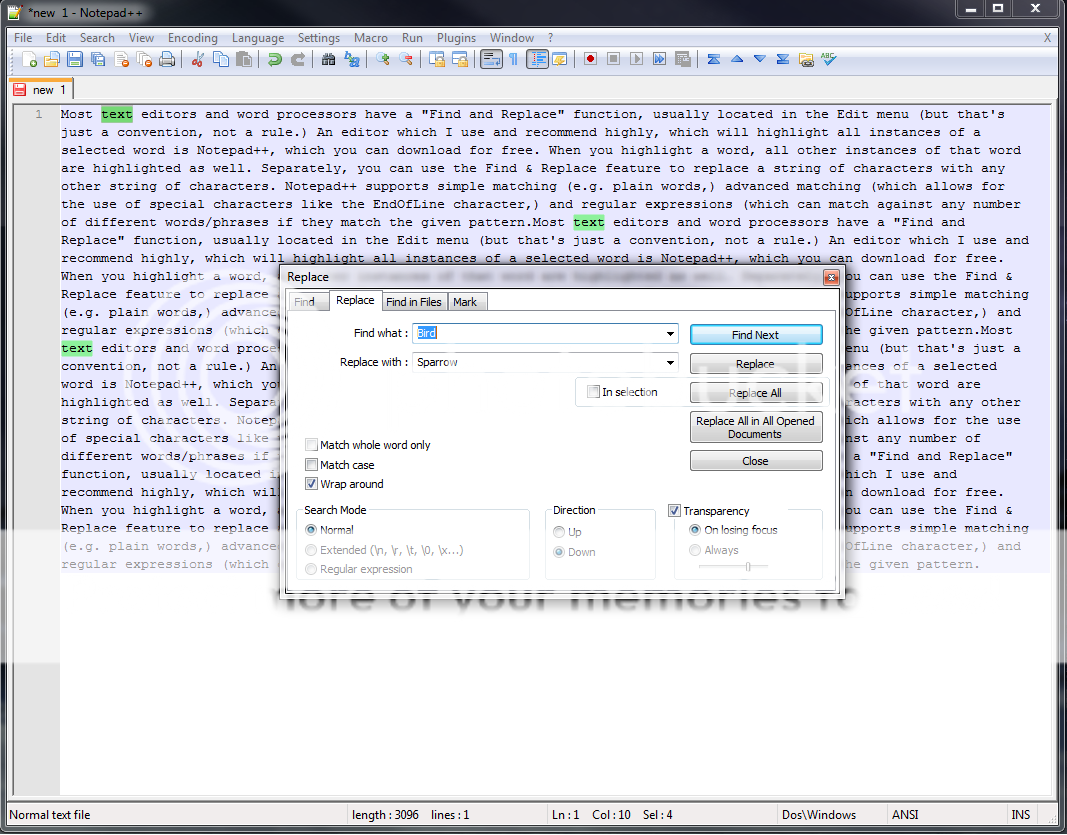The image size is (1067, 835).
Task: Click the Print toolbar icon
Action: pos(167,60)
